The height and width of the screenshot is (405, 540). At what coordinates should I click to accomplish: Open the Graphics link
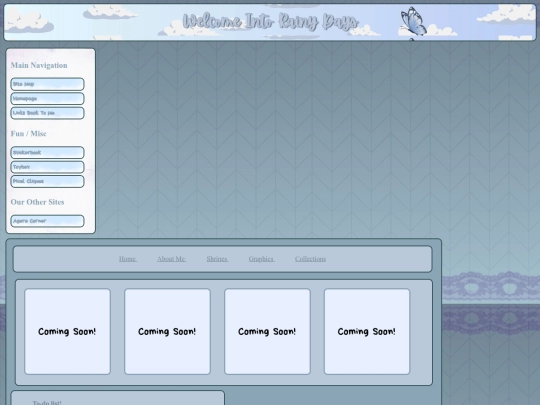pyautogui.click(x=261, y=259)
